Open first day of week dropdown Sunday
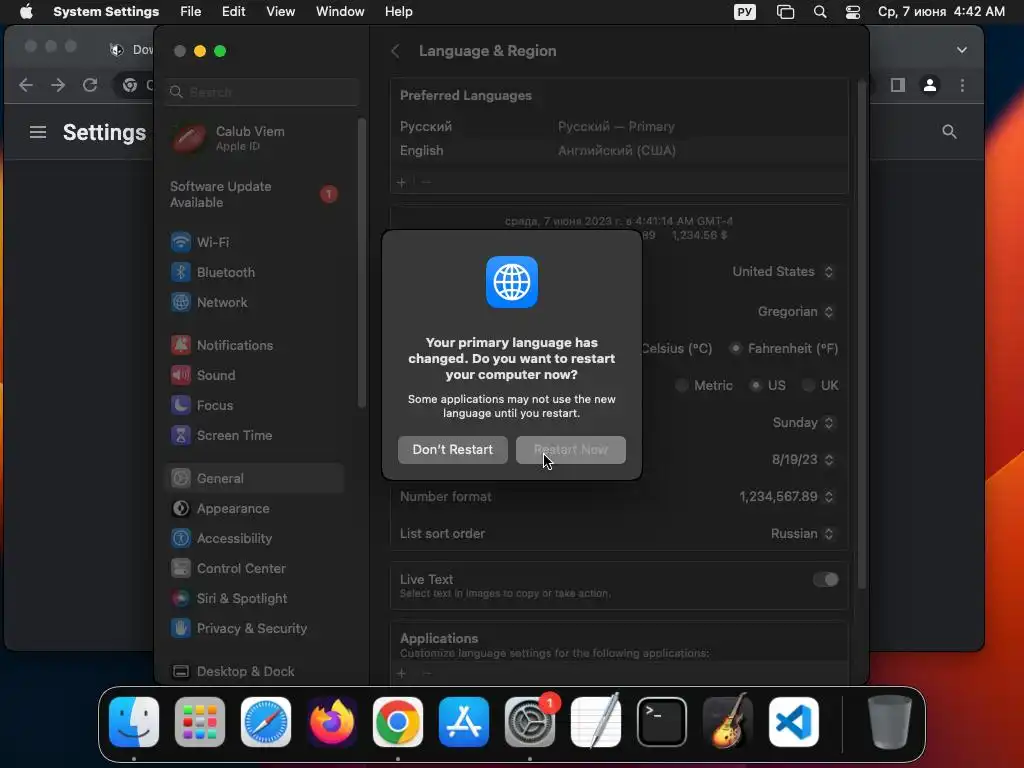 [803, 423]
